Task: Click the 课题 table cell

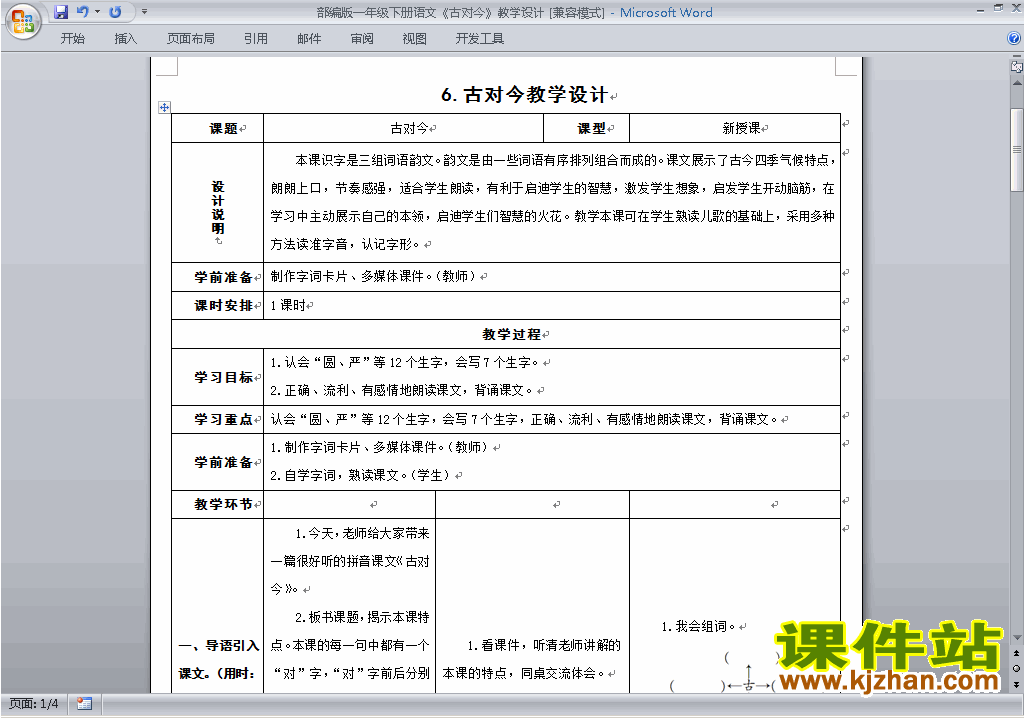Action: pyautogui.click(x=217, y=128)
